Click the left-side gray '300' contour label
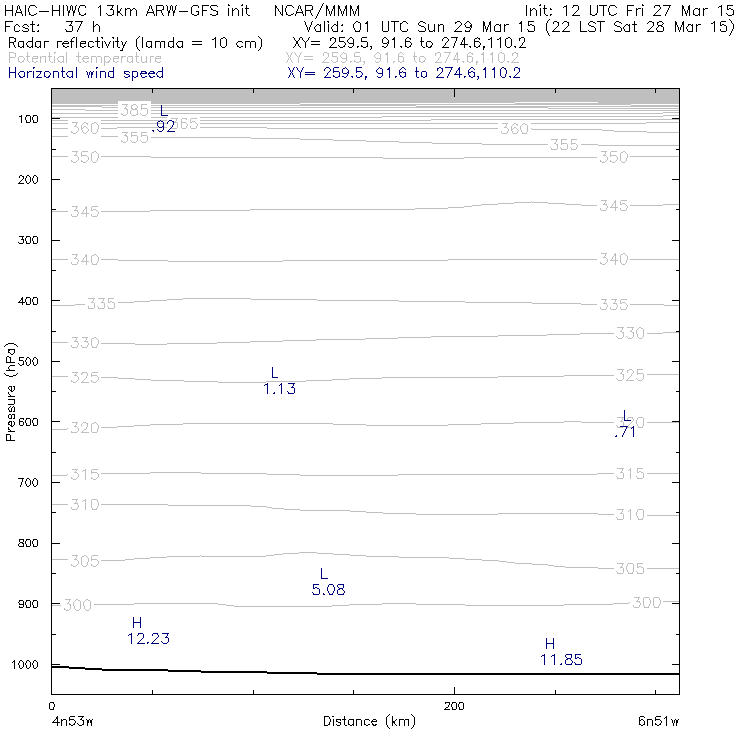This screenshot has height=740, width=740. 77,605
